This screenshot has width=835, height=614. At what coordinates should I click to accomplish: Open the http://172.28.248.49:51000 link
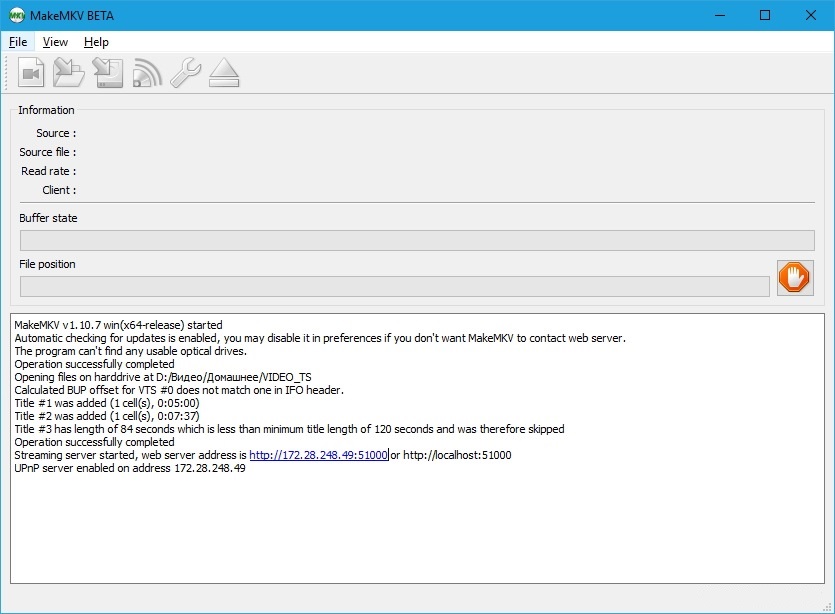coord(318,455)
